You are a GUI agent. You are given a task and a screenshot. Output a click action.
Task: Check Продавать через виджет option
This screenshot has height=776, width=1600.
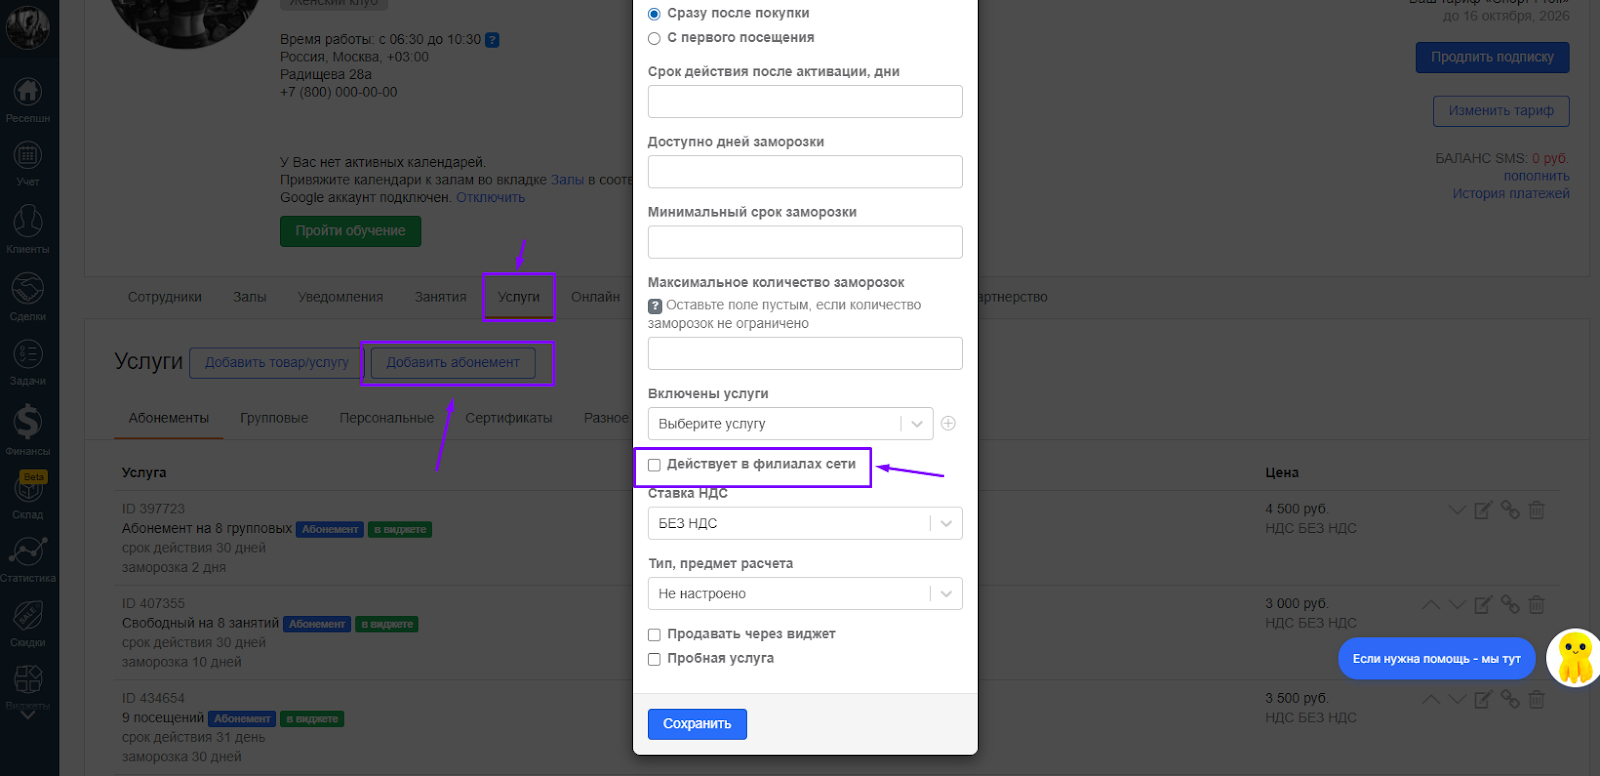pos(654,635)
